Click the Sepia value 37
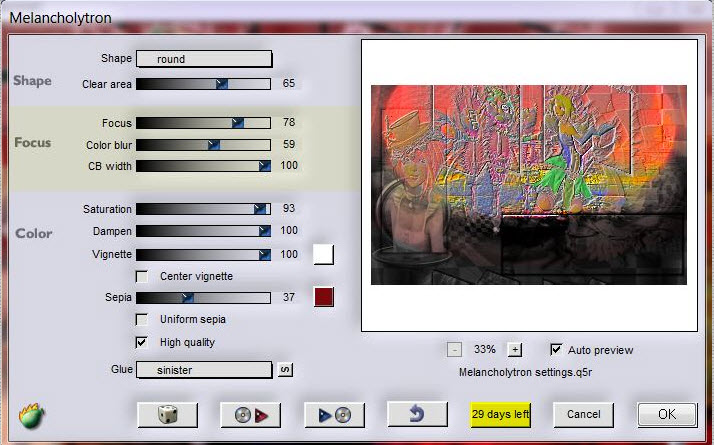Image resolution: width=714 pixels, height=445 pixels. [289, 297]
